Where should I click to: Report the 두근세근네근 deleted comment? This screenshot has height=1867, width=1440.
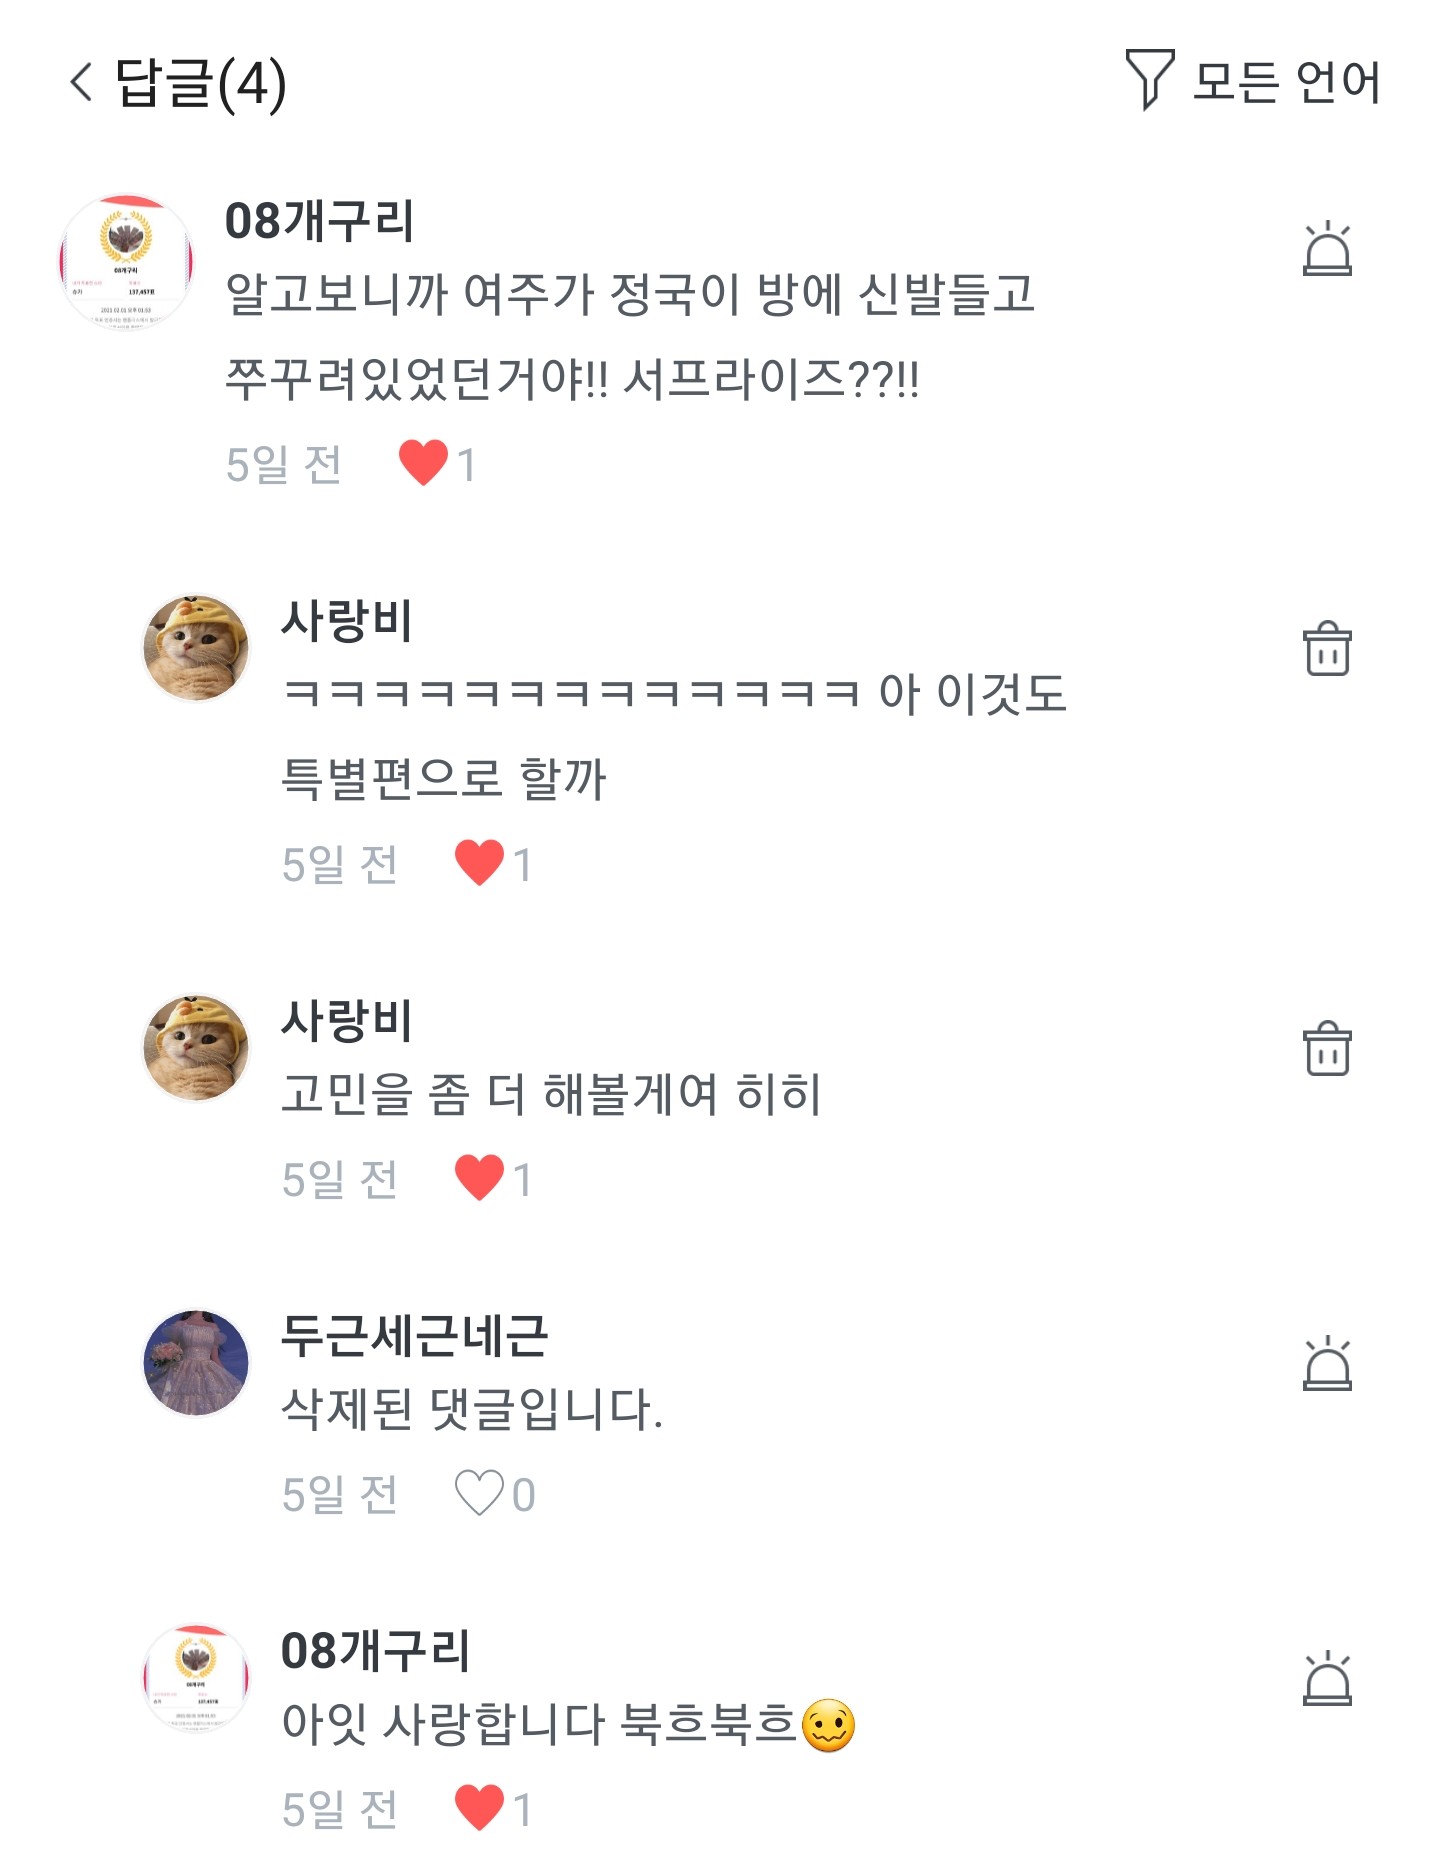1327,1364
